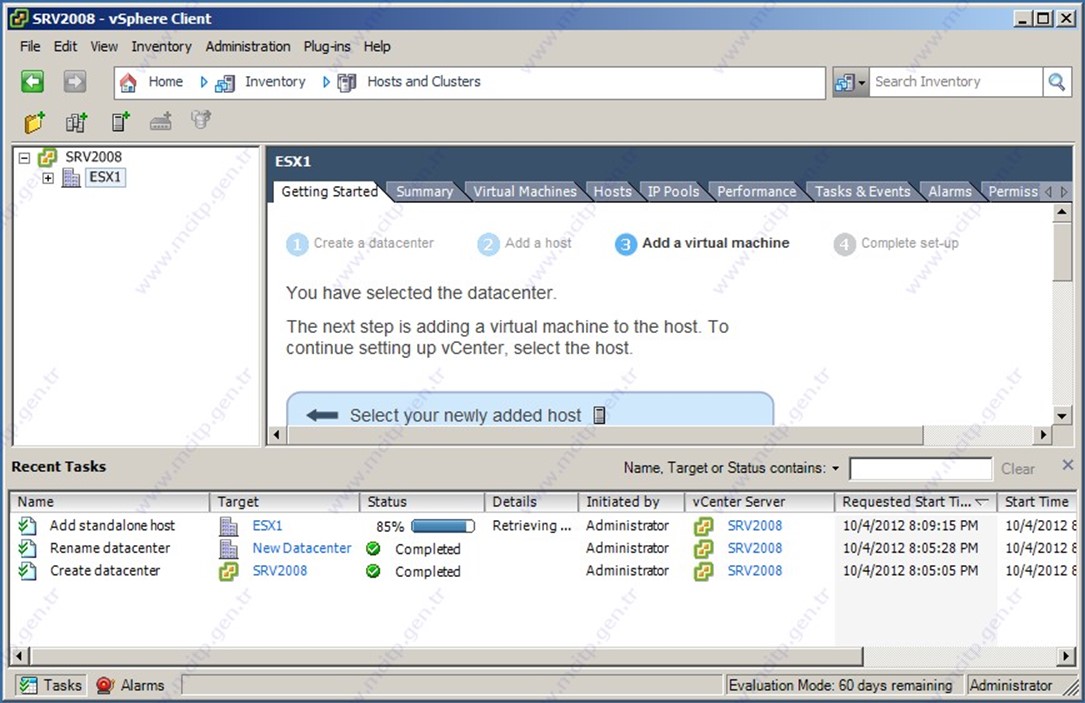Image resolution: width=1085 pixels, height=703 pixels.
Task: Sort by Requested Start Time column header
Action: 915,502
